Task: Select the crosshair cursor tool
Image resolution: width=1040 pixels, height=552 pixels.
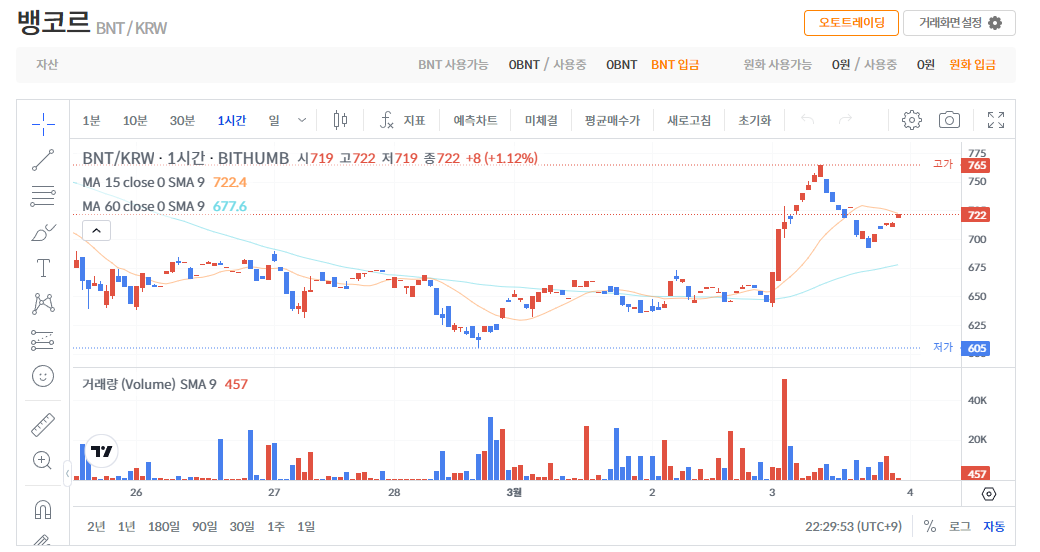Action: coord(43,123)
